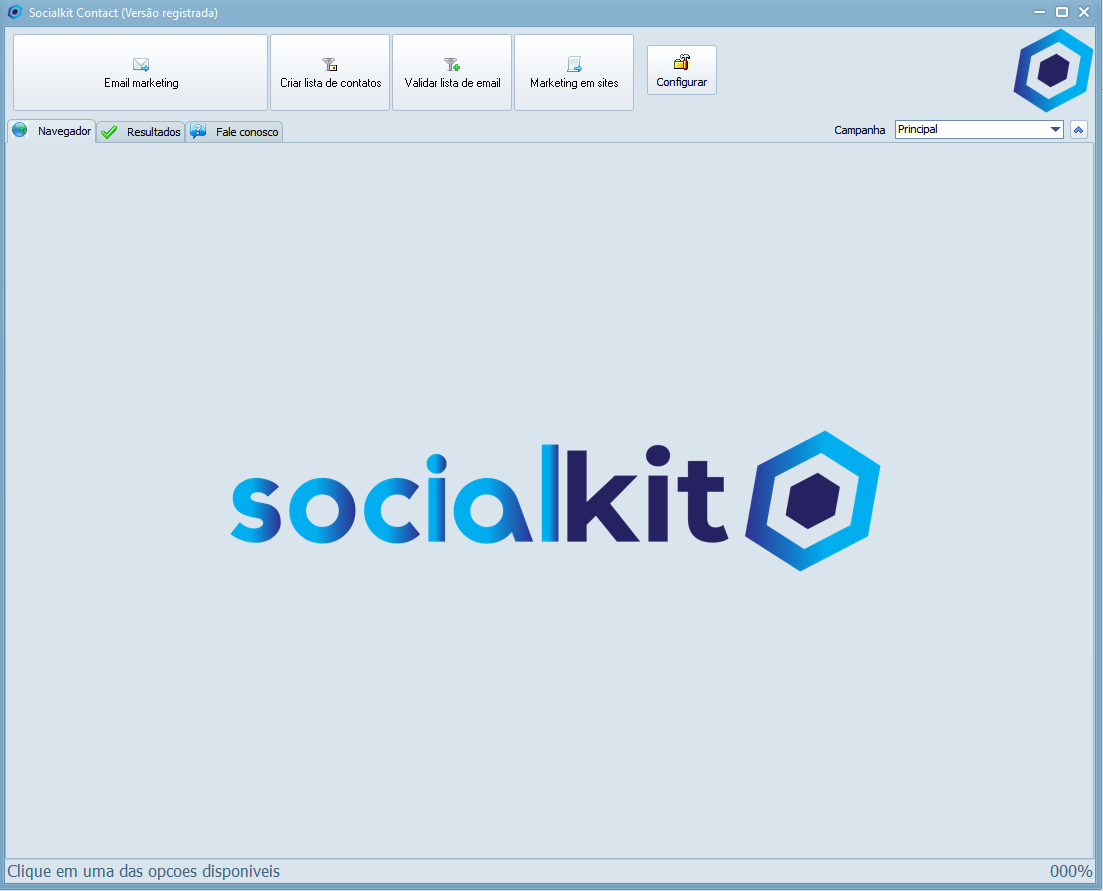
Task: Click the Configurar padlock settings button
Action: pyautogui.click(x=682, y=70)
